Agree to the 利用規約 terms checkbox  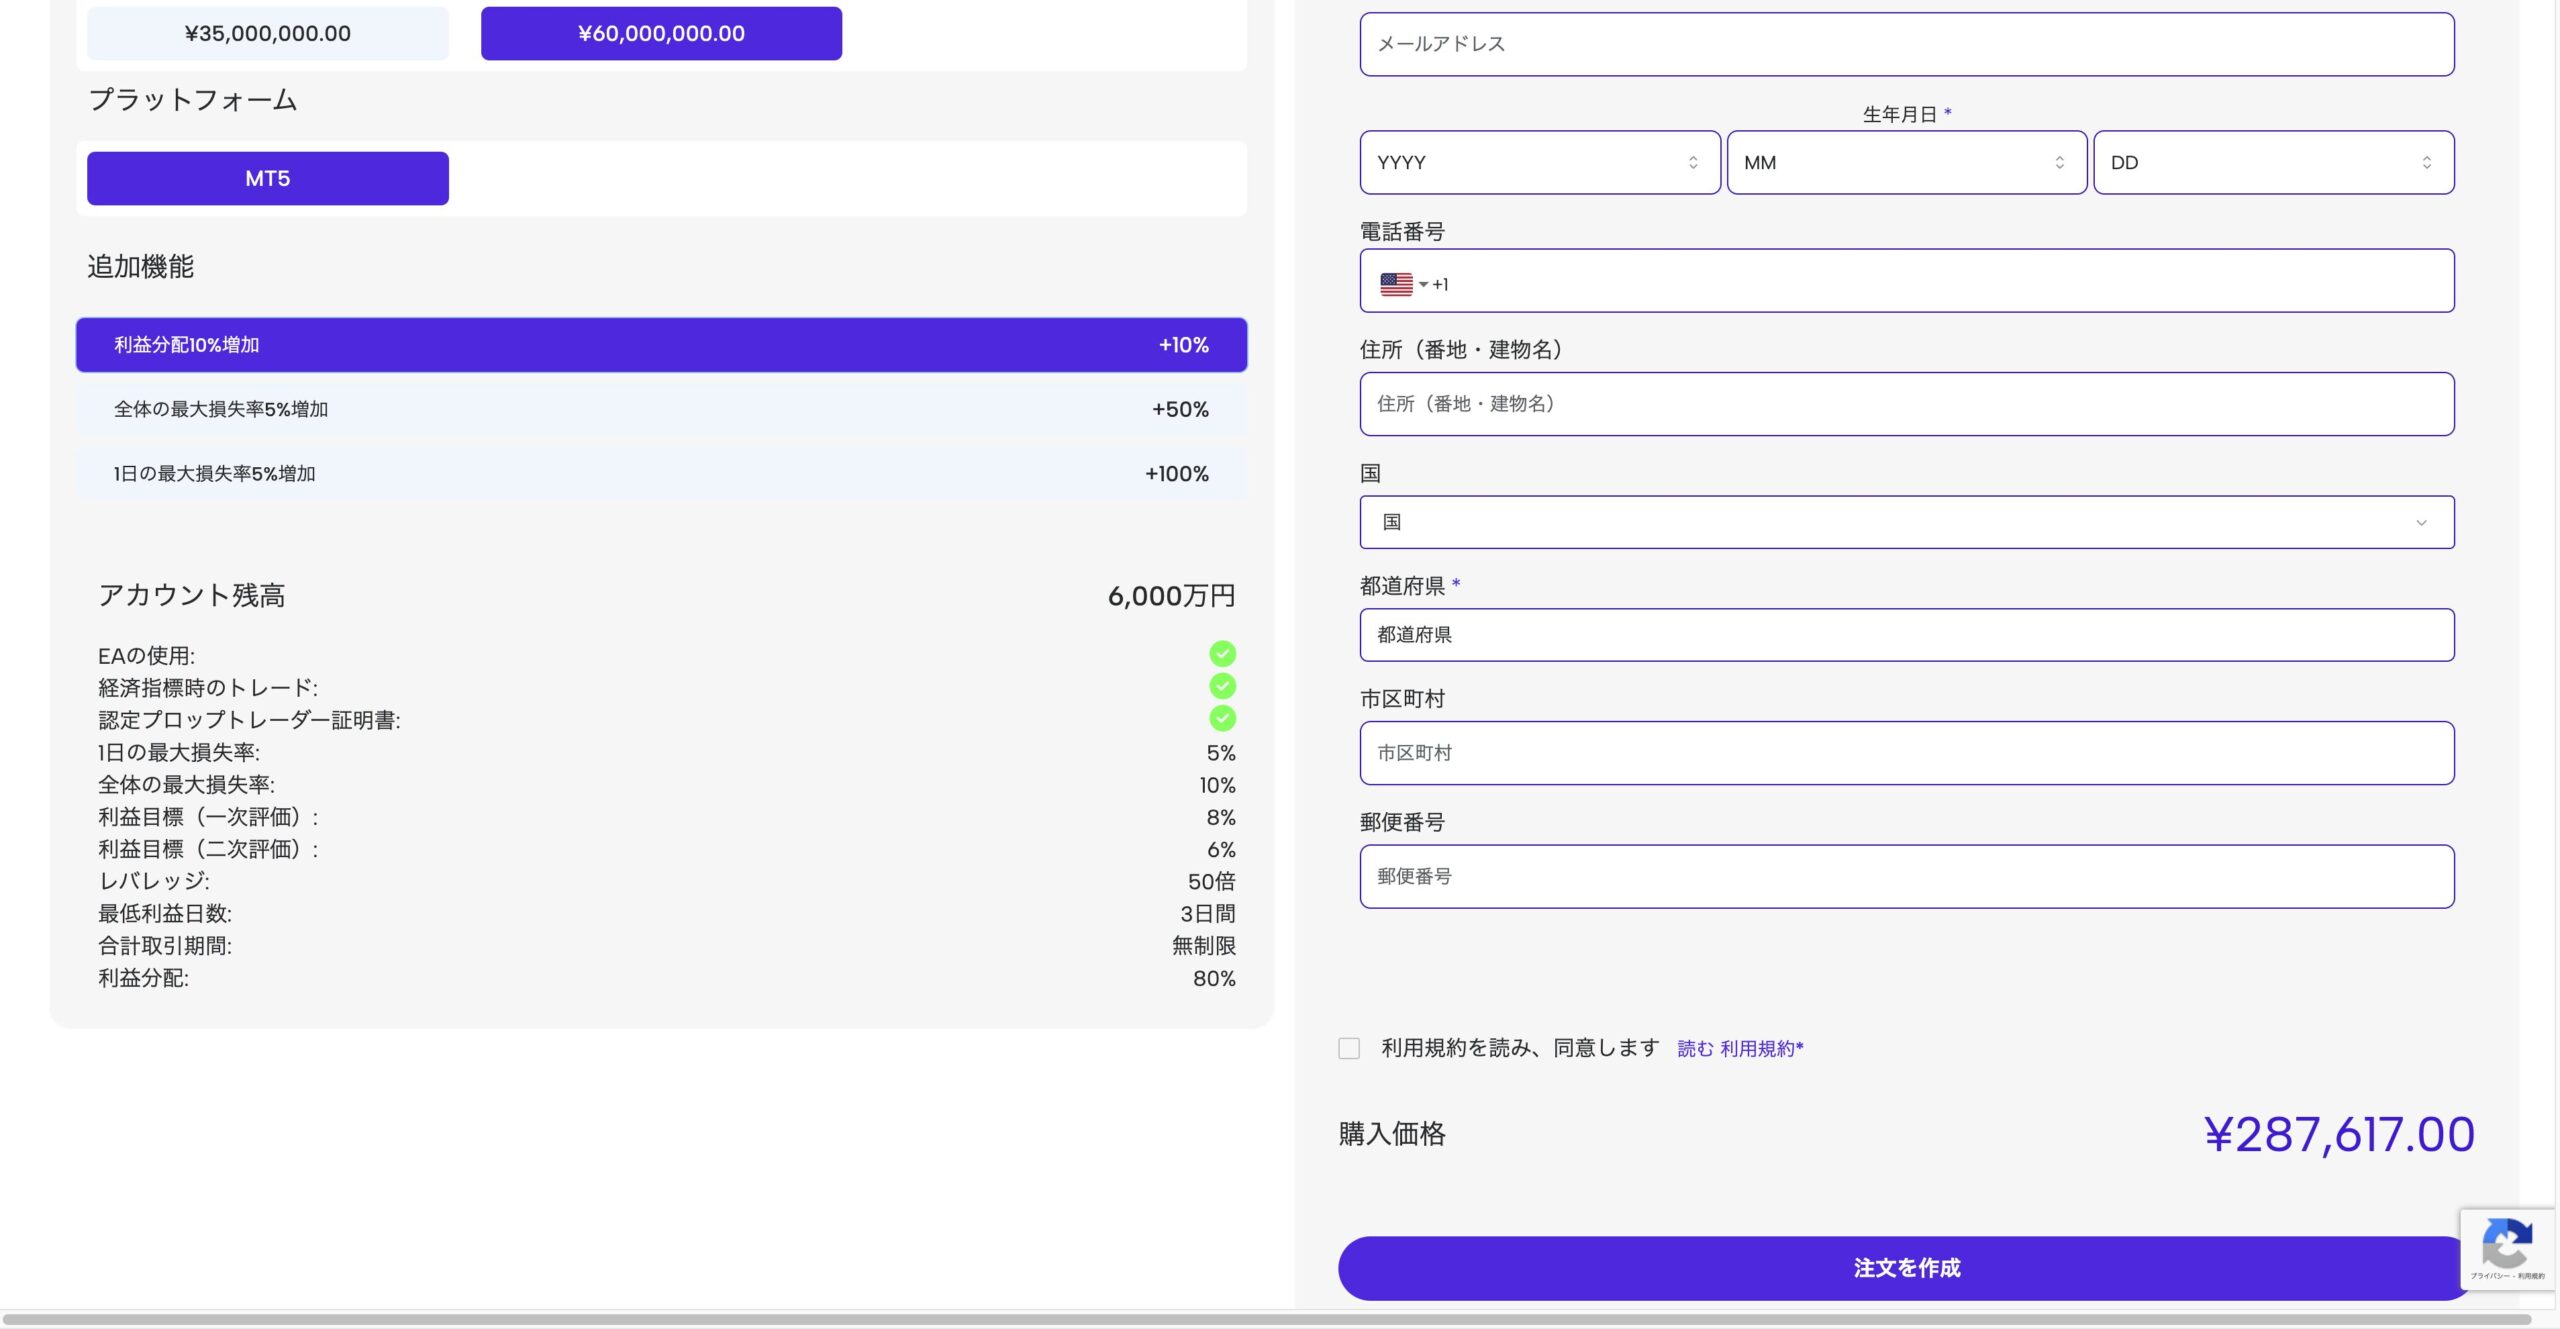tap(1349, 1048)
